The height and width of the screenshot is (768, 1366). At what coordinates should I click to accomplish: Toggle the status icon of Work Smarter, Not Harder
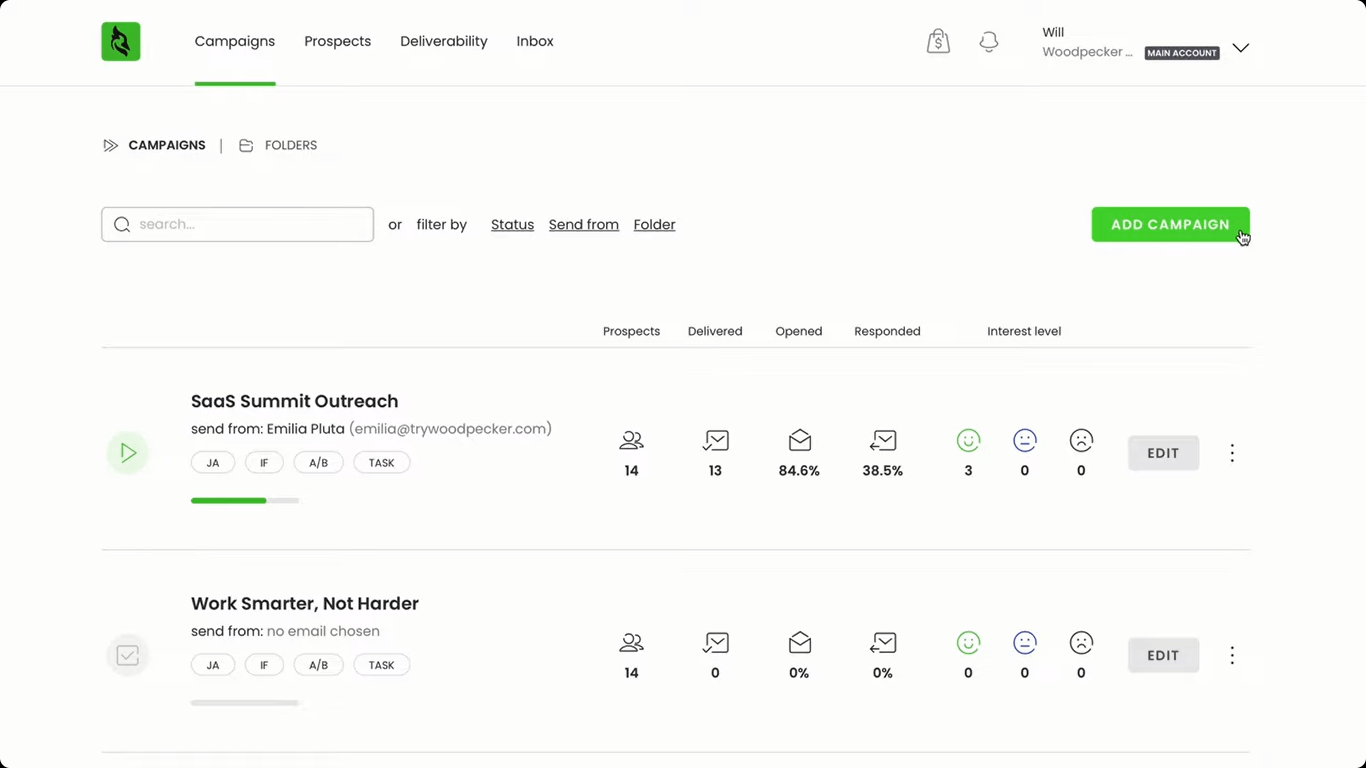128,656
